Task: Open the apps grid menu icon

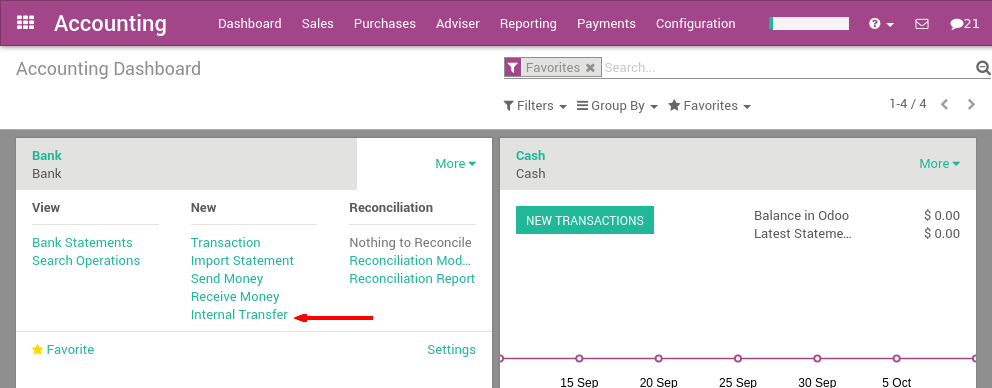Action: [x=25, y=23]
